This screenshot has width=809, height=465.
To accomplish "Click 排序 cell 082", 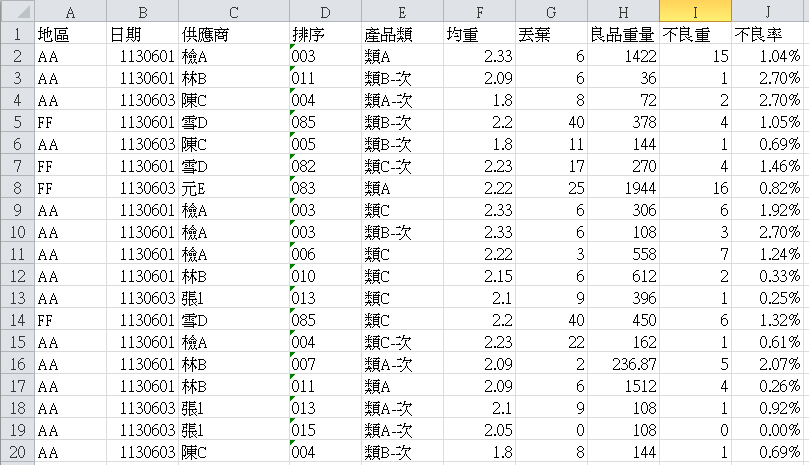I will point(326,166).
